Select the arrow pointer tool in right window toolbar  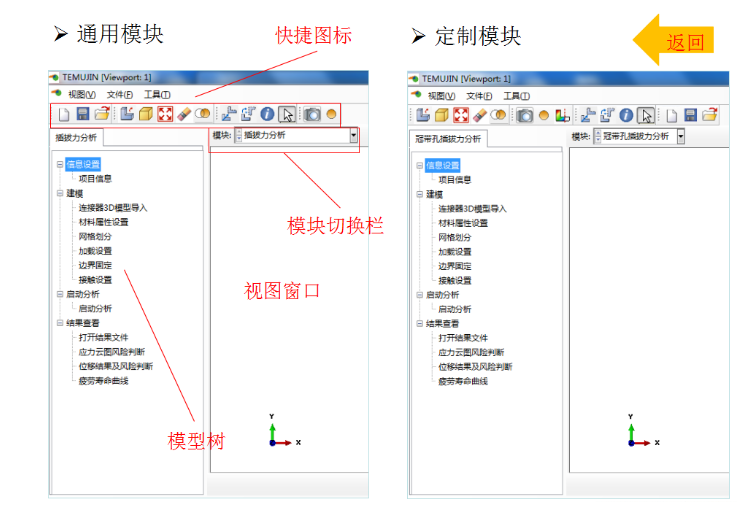pos(646,115)
